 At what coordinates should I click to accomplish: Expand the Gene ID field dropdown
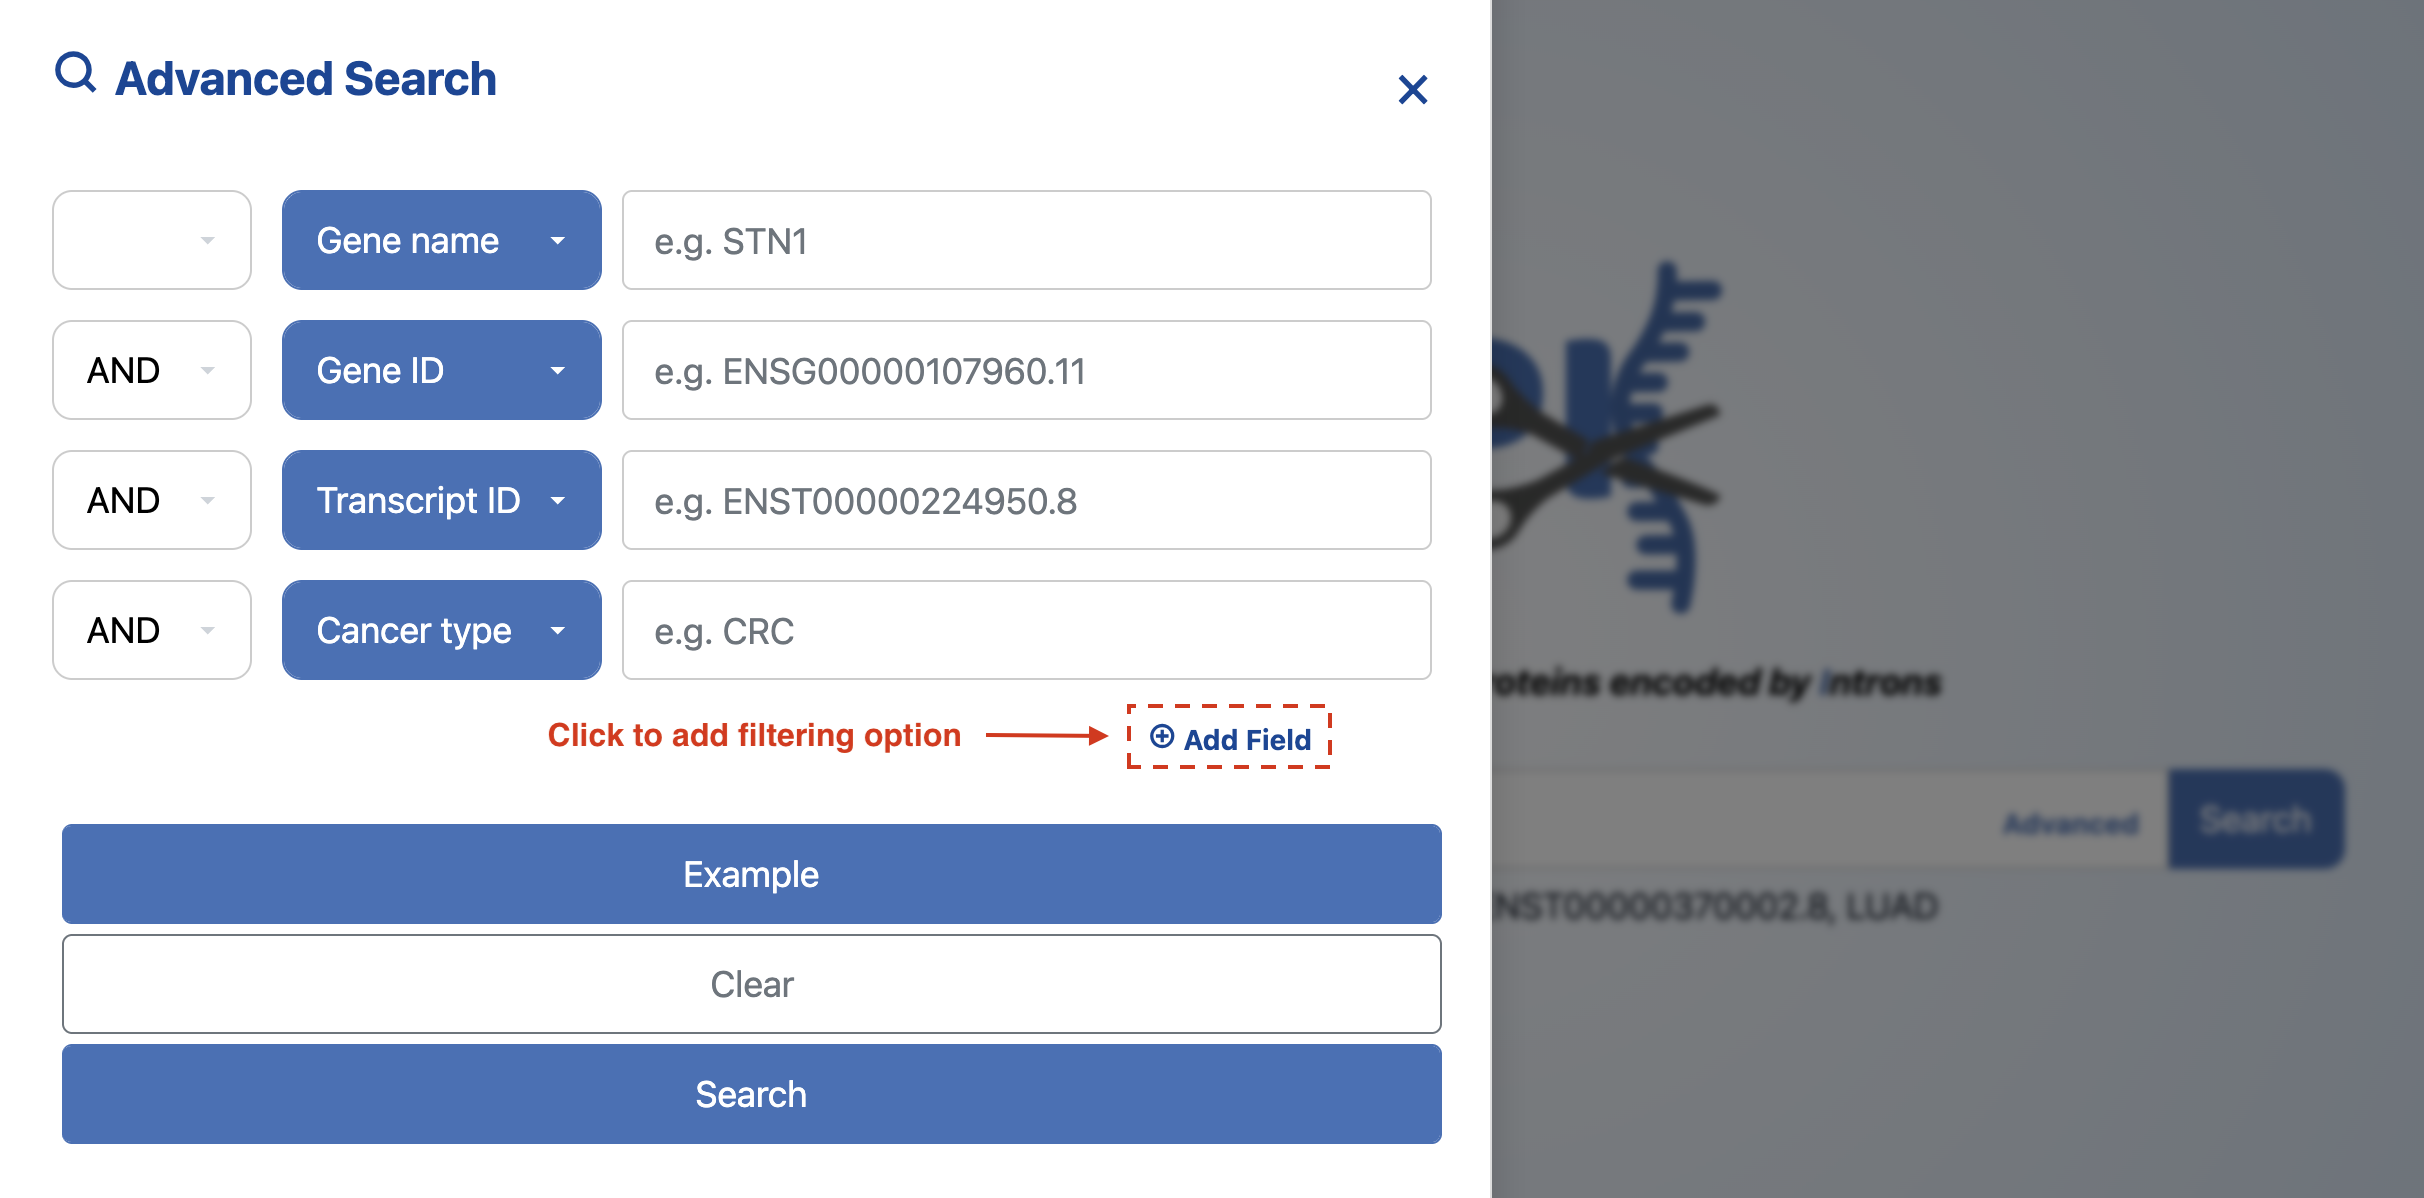click(x=441, y=370)
